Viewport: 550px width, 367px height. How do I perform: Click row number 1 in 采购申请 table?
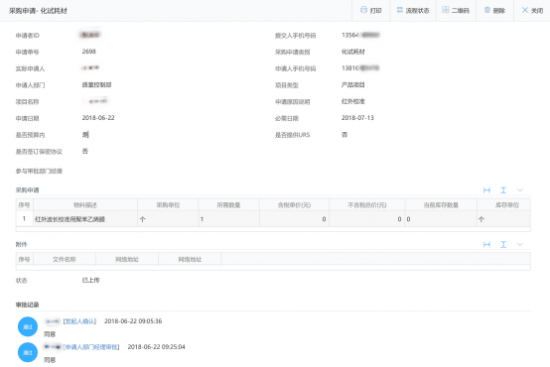pos(24,219)
